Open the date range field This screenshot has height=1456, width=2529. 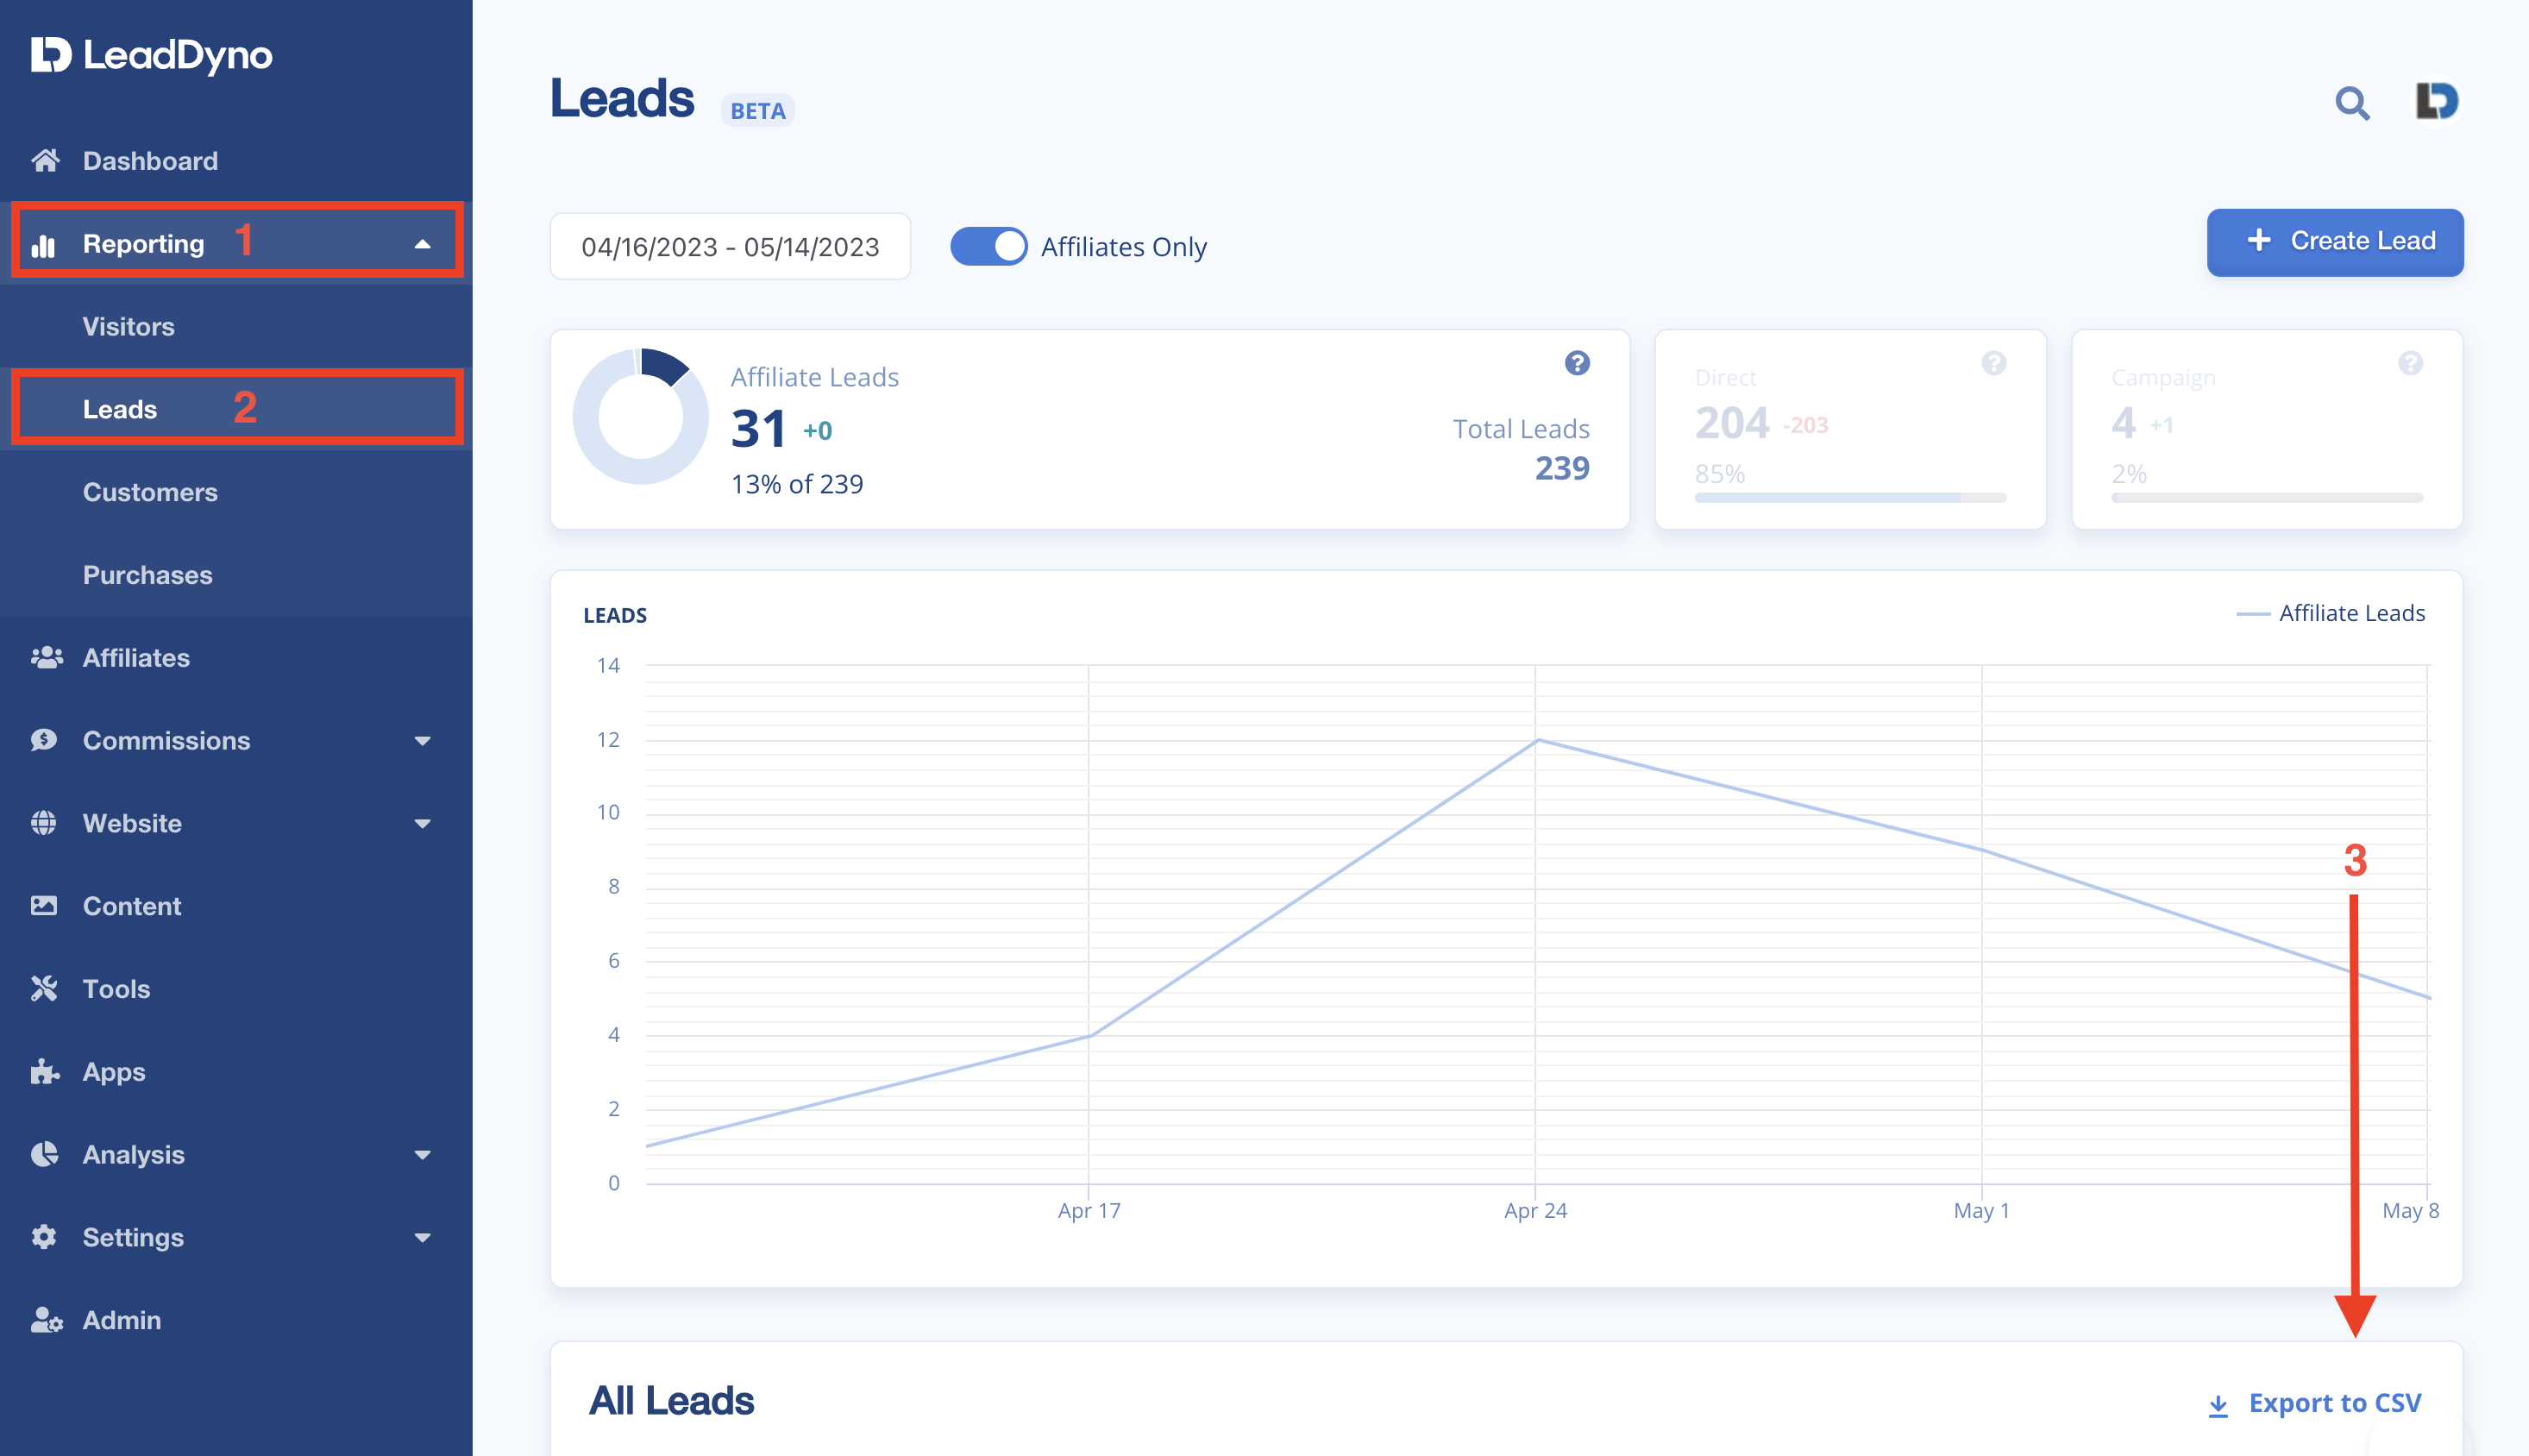pos(729,246)
